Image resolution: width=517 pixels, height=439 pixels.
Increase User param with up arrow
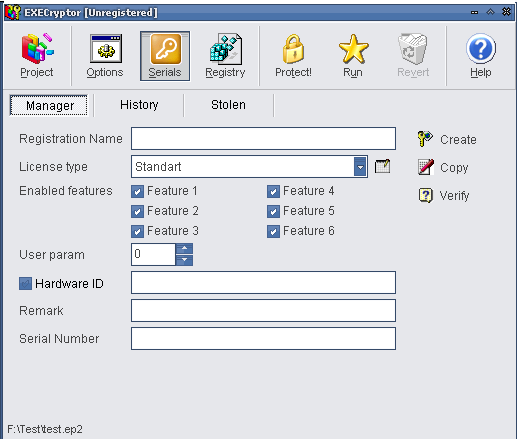(184, 249)
